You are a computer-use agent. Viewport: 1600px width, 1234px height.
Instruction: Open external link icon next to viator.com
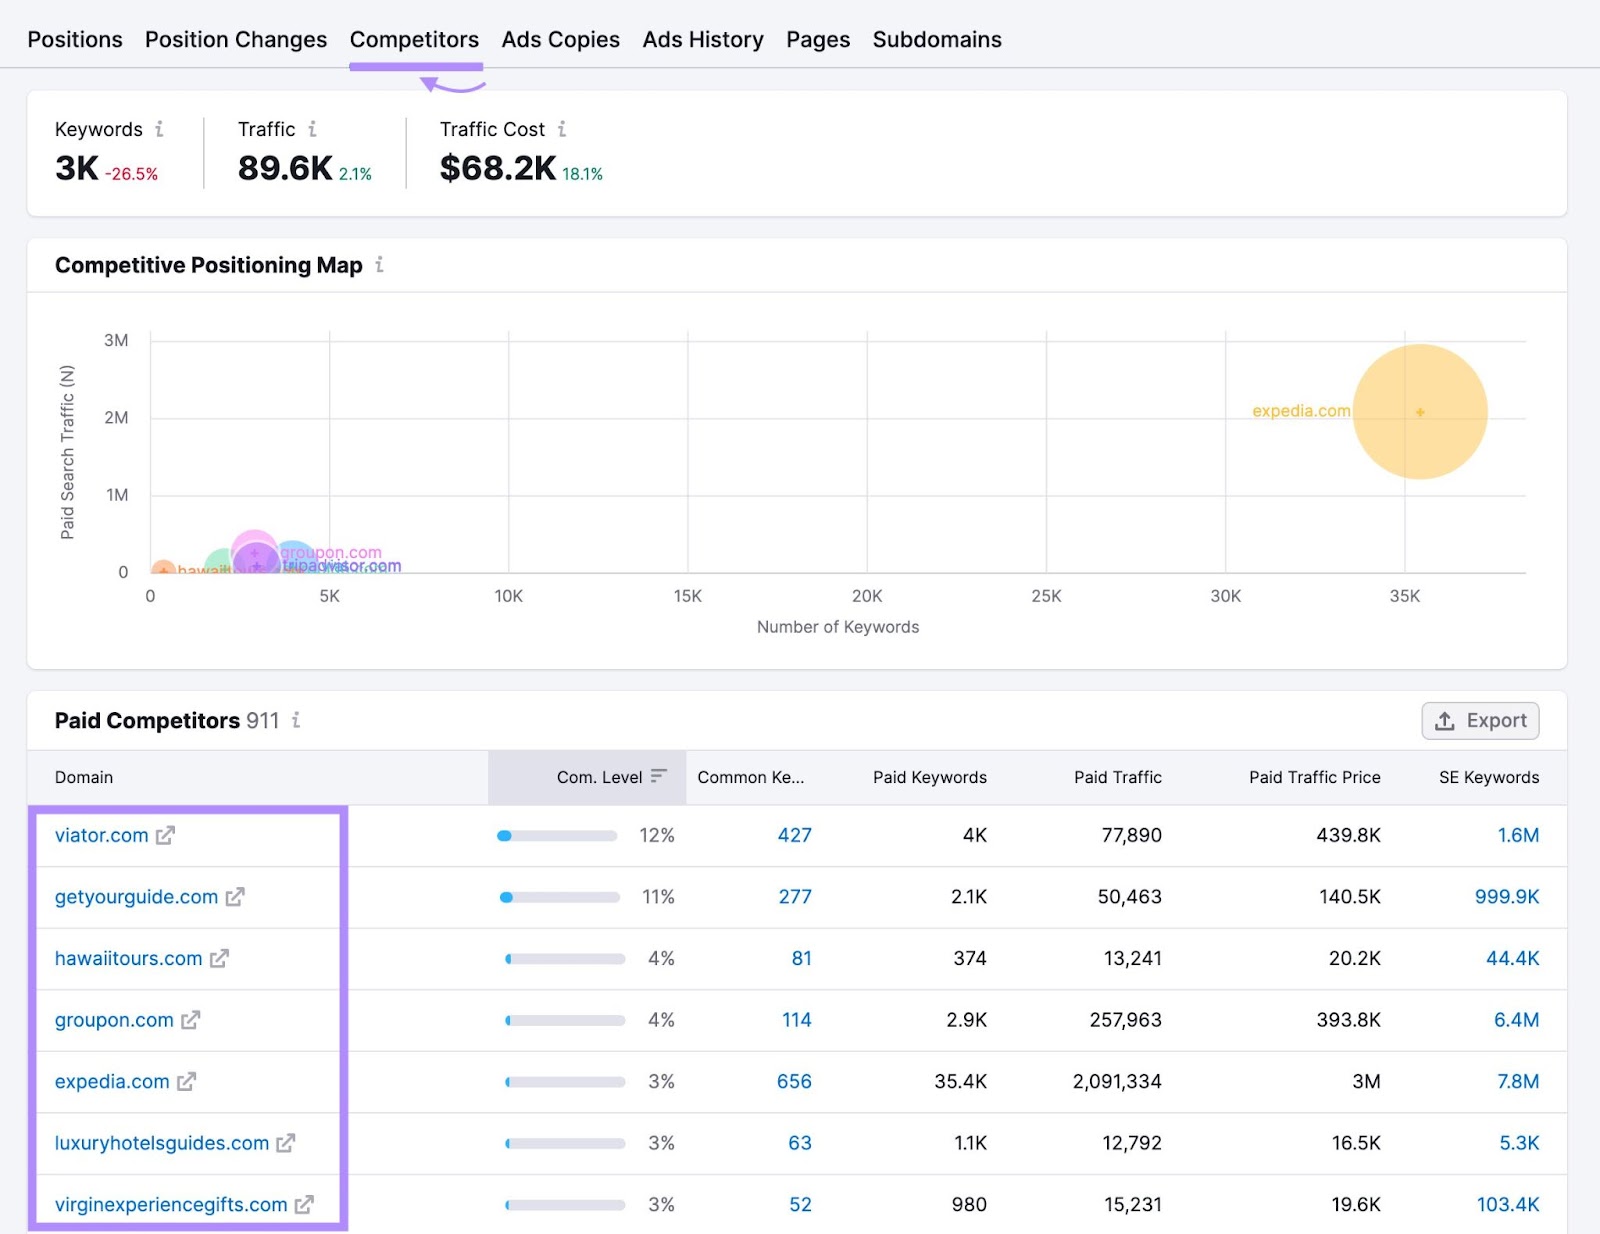(x=165, y=835)
